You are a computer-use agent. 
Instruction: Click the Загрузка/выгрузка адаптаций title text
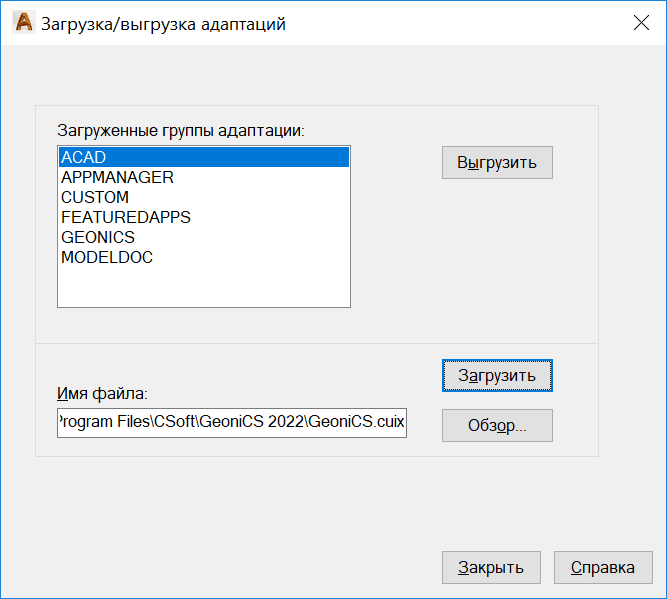pyautogui.click(x=163, y=24)
